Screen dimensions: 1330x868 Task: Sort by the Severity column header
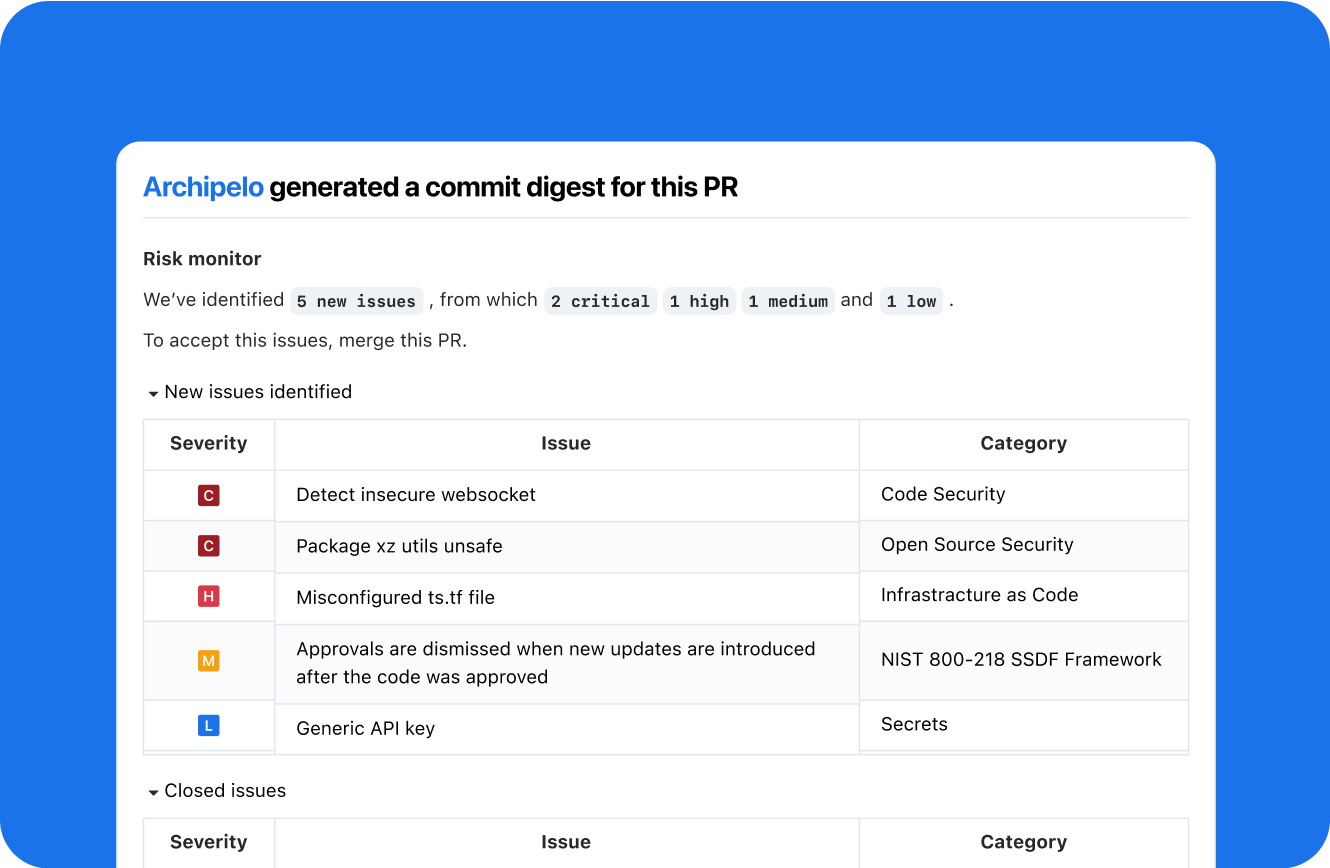point(208,443)
